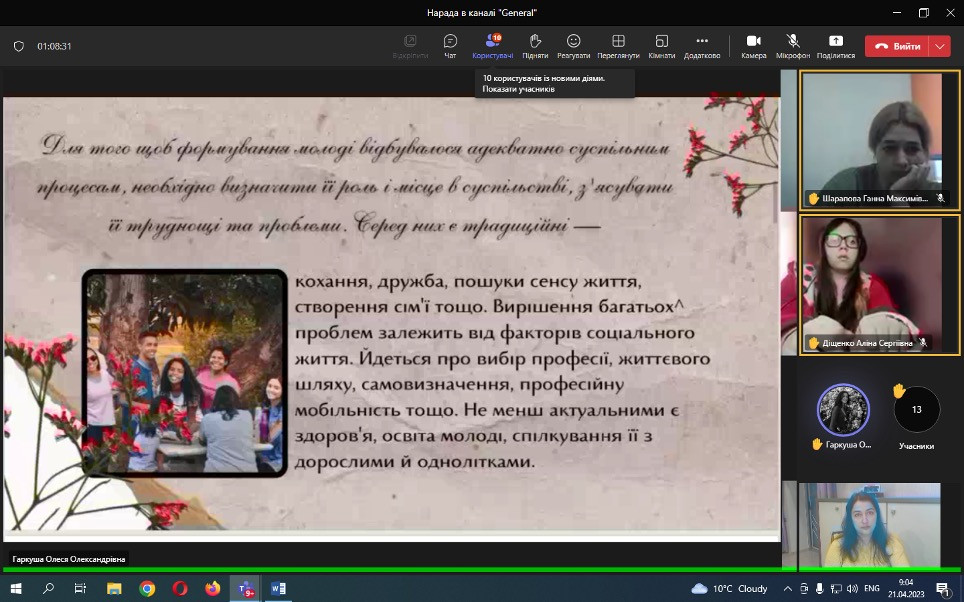Share screen with Поділитися icon
Viewport: 964px width, 602px height.
pos(835,45)
